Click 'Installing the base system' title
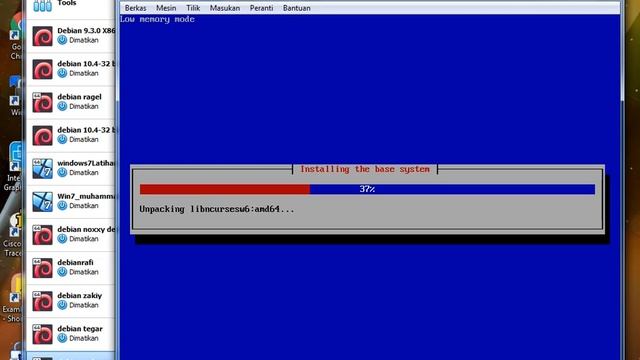640x360 pixels. (365, 169)
